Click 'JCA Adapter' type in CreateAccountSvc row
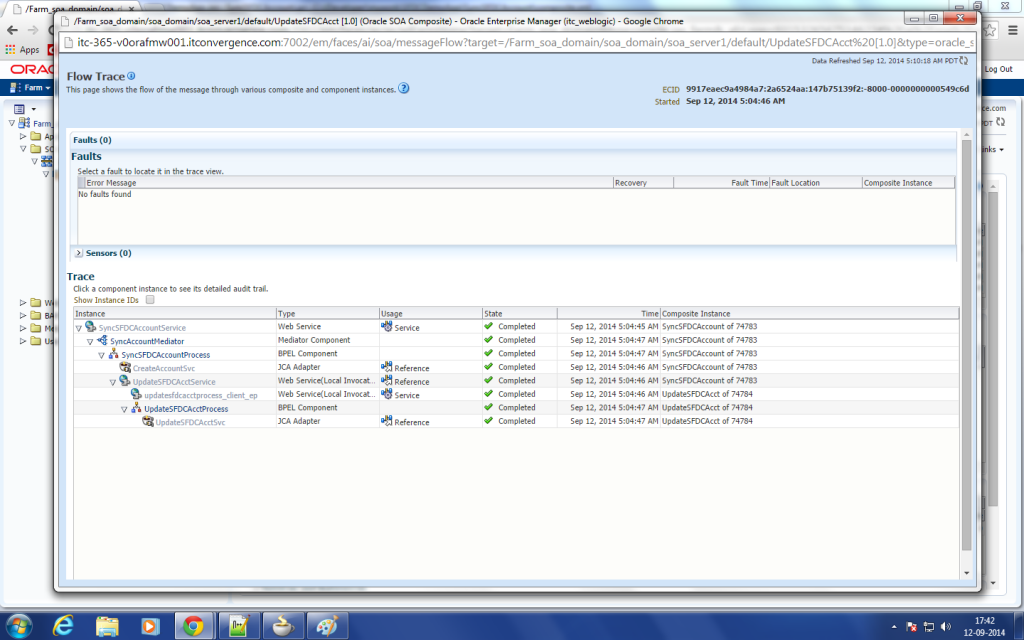 tap(299, 367)
